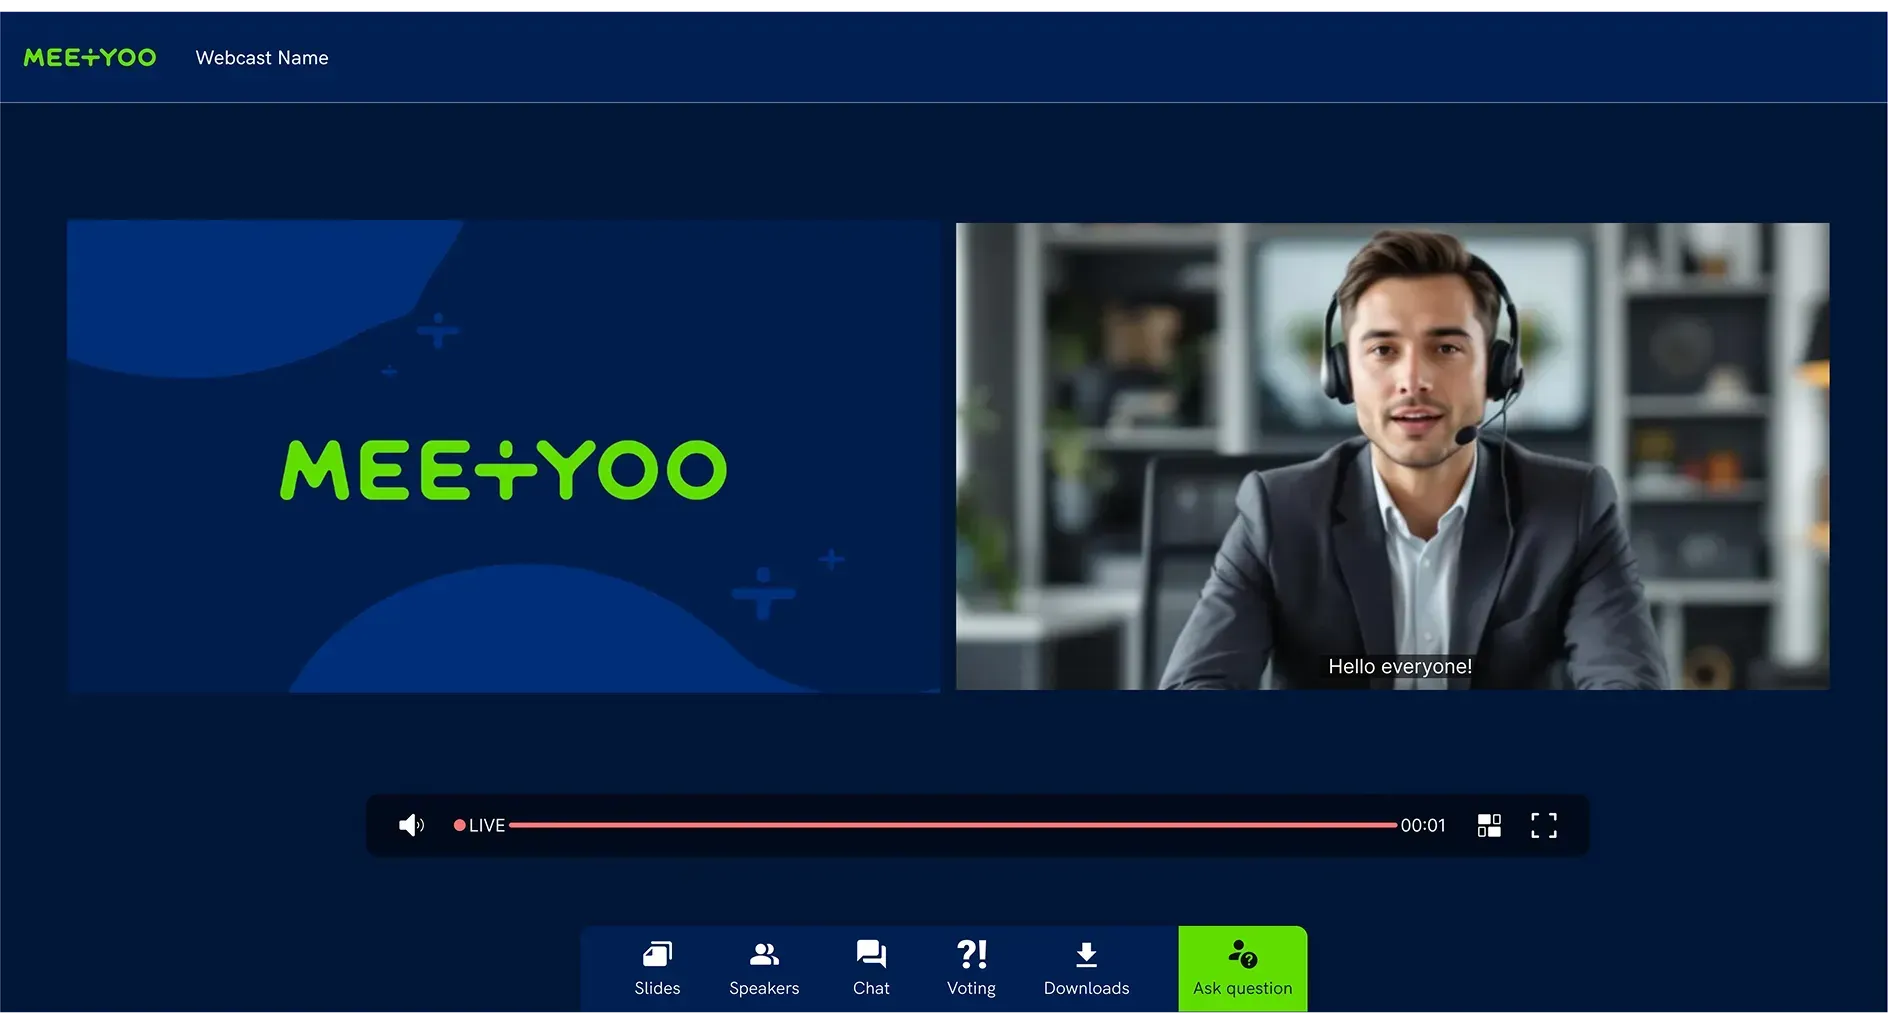Click the Ask question person icon
1888x1024 pixels.
pyautogui.click(x=1242, y=953)
